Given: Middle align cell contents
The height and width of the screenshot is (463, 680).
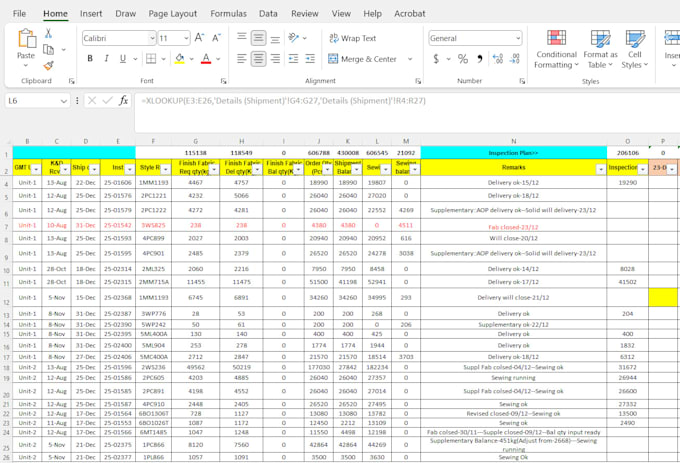Looking at the screenshot, I should pyautogui.click(x=258, y=38).
